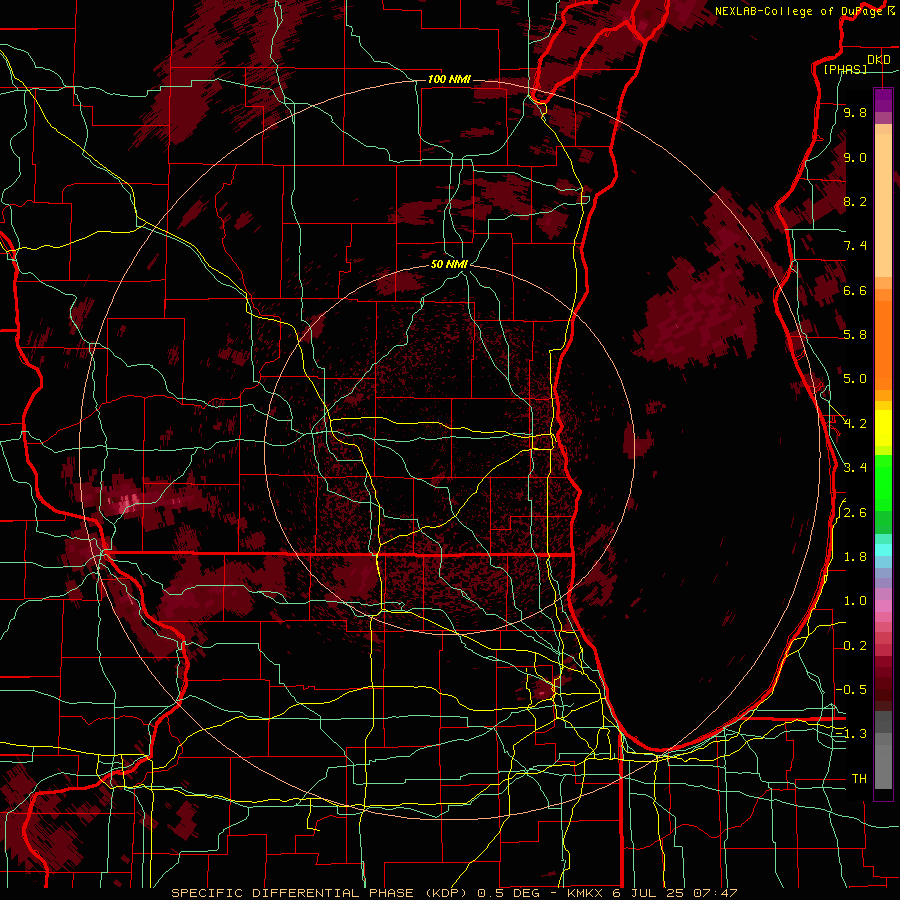Click the "TH" threshold label on scale
Screen dimensions: 900x900
pyautogui.click(x=859, y=779)
